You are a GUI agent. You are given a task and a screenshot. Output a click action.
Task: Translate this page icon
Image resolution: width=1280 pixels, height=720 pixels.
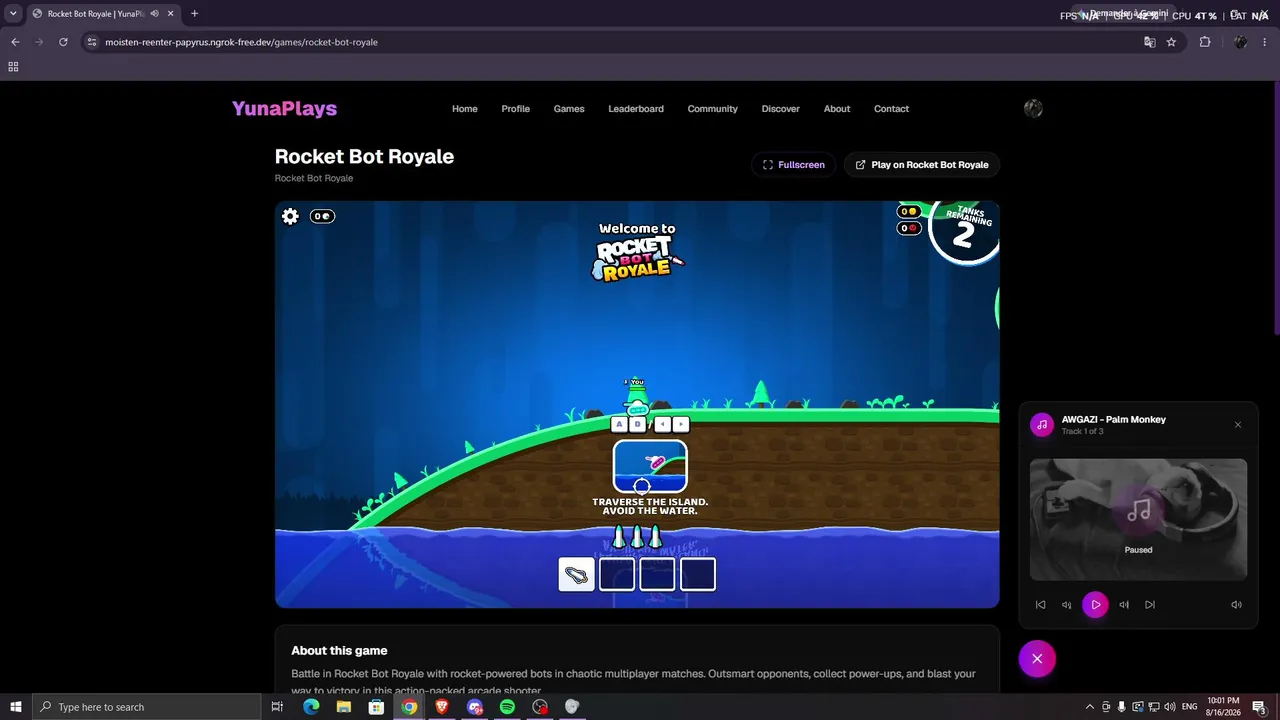[x=1150, y=42]
